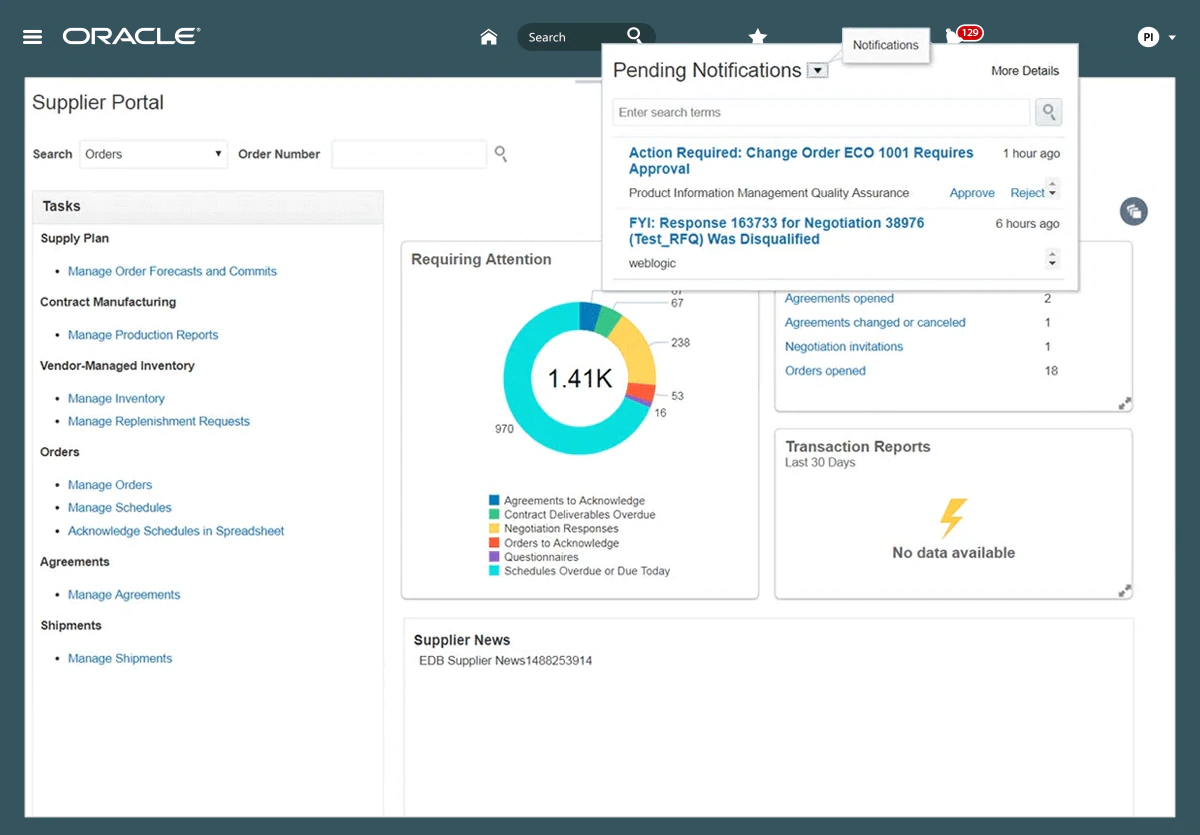Image resolution: width=1200 pixels, height=835 pixels.
Task: Open the Manage Shipments task
Action: click(x=120, y=658)
